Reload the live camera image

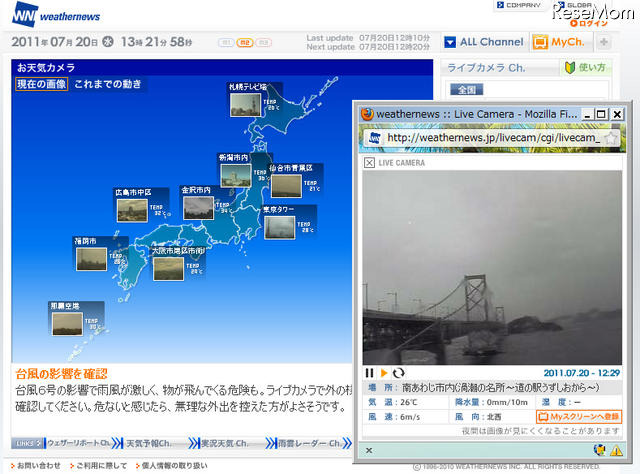click(398, 373)
